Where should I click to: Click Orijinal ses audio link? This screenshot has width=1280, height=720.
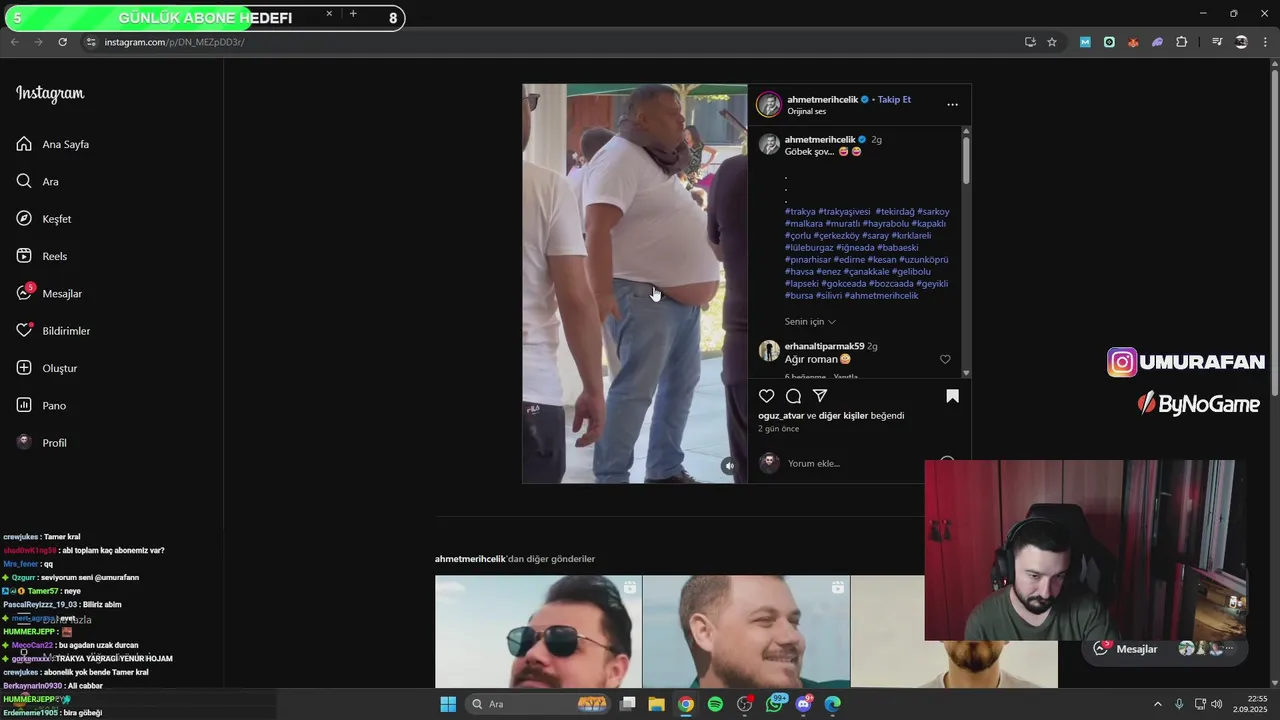[806, 111]
